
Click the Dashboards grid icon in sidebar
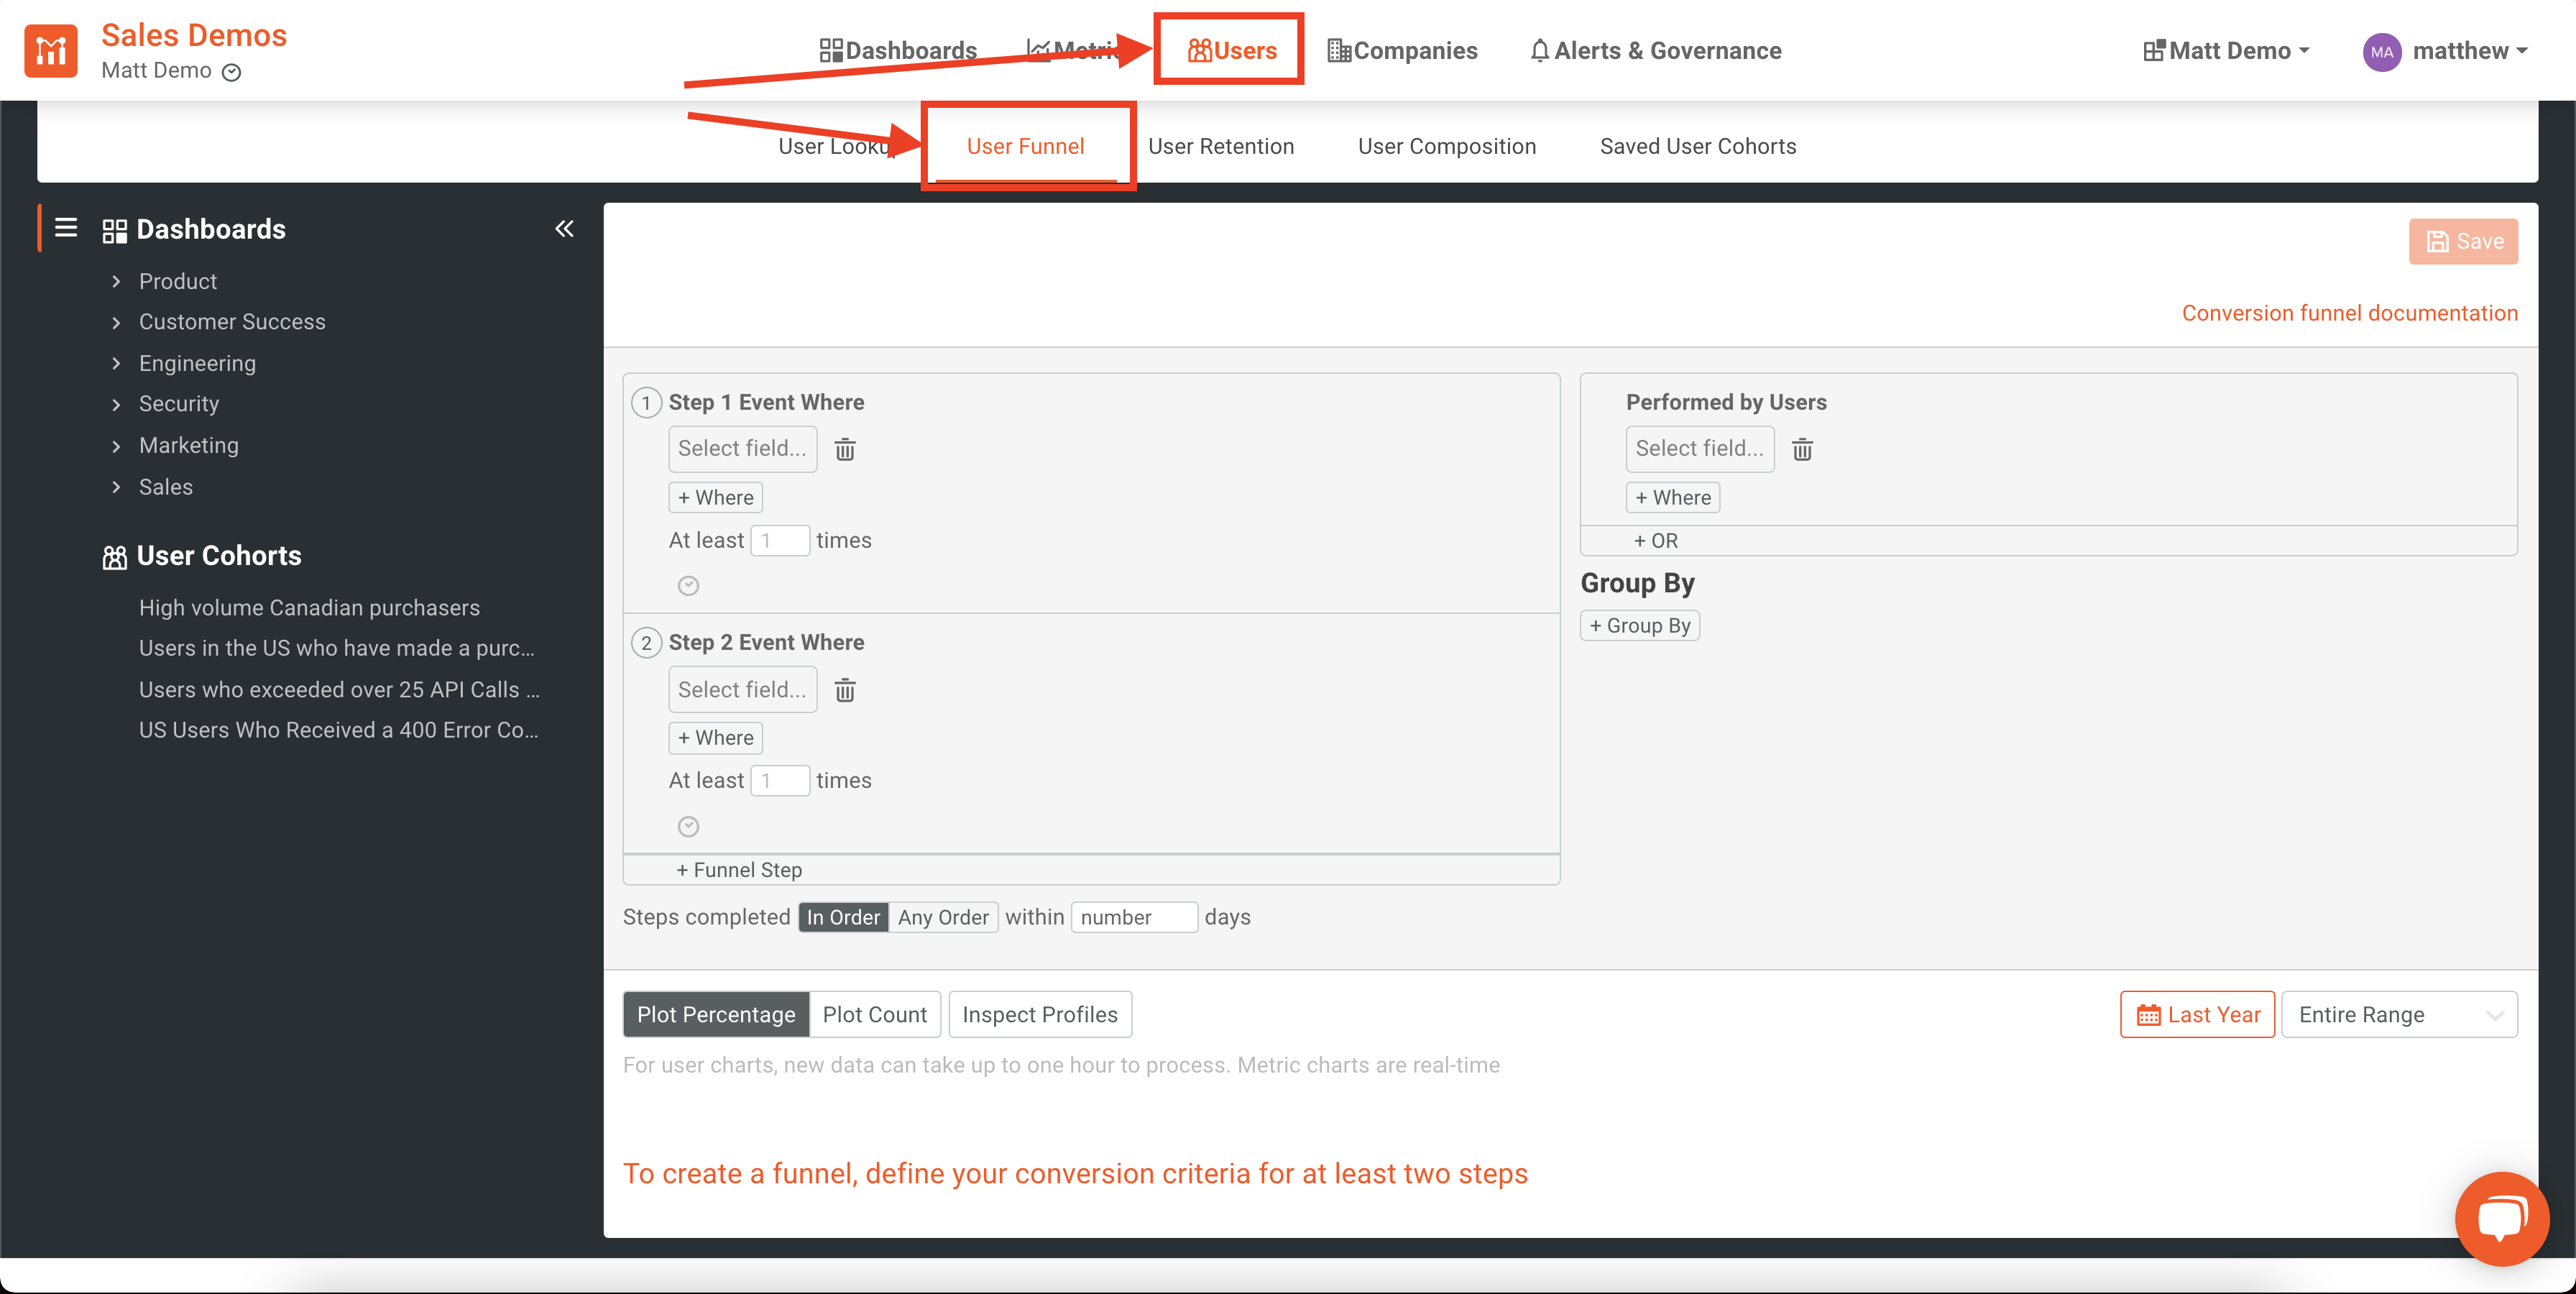[115, 231]
